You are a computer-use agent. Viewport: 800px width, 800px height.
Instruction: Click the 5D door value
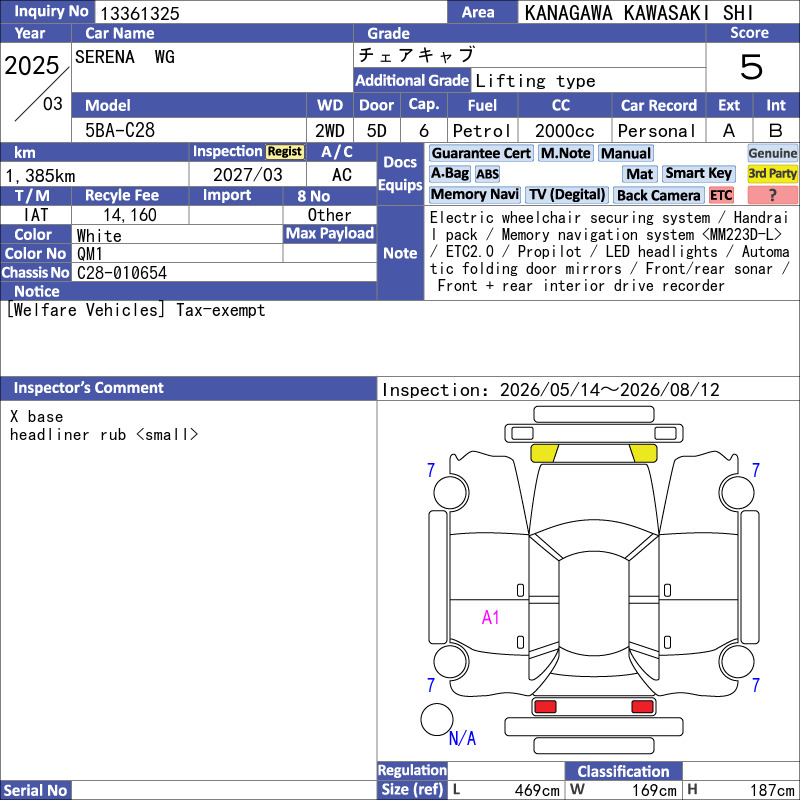click(377, 131)
